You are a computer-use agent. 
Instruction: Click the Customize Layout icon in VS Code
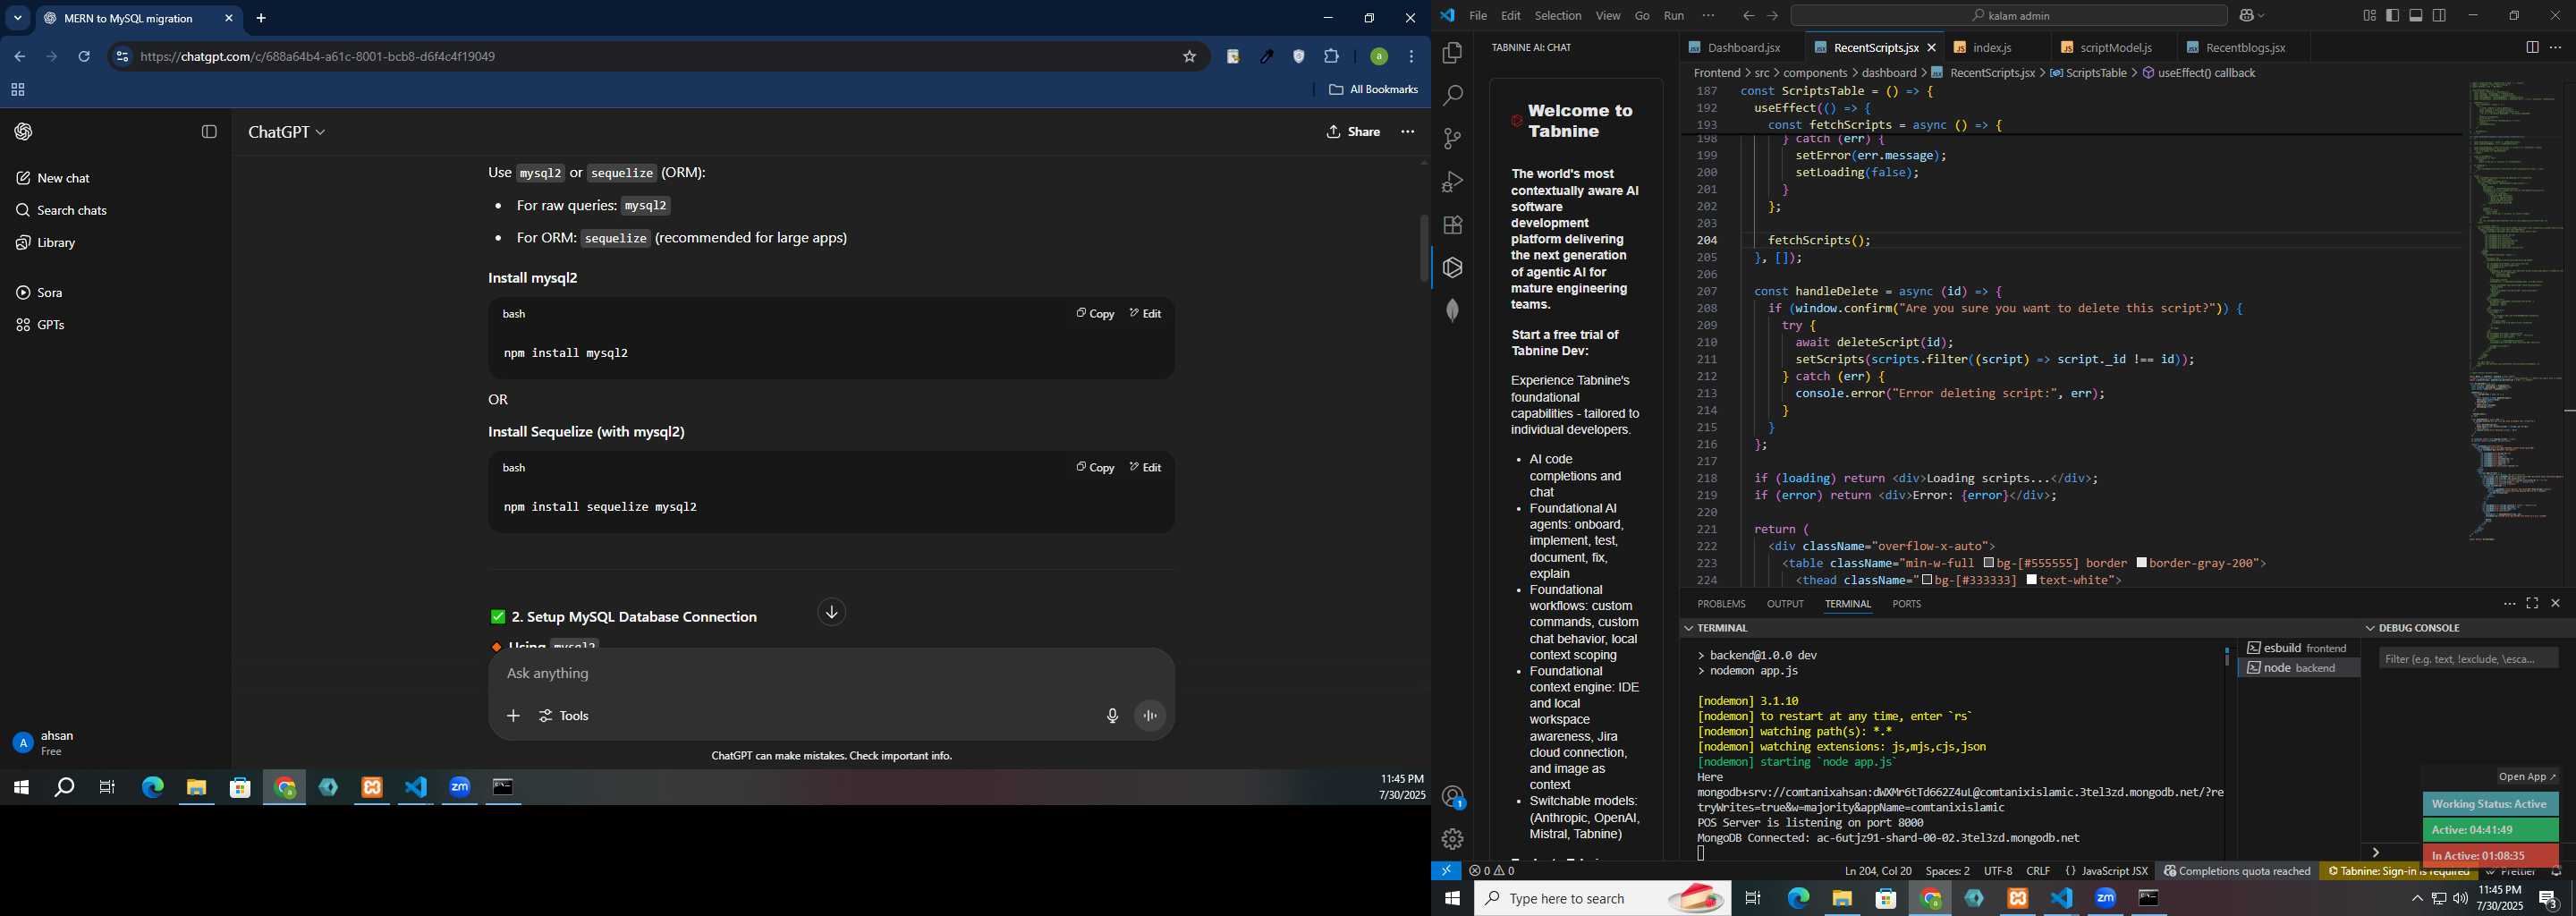[x=2369, y=16]
